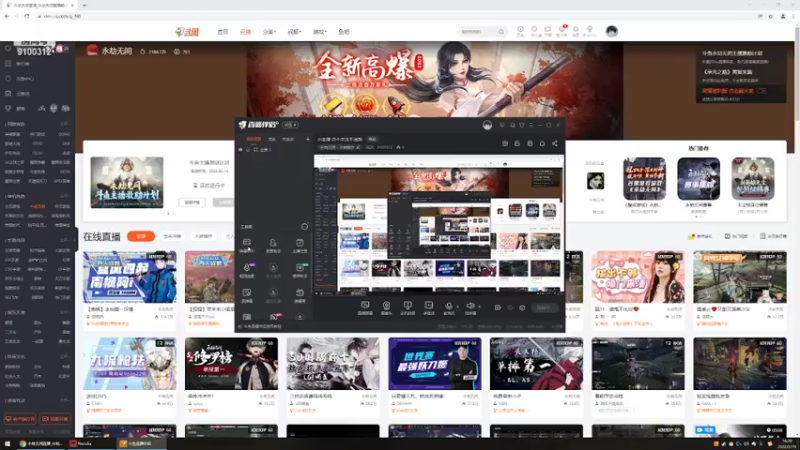Mute speaker icon in 直播伴侣
Image resolution: width=800 pixels, height=450 pixels.
(x=470, y=306)
